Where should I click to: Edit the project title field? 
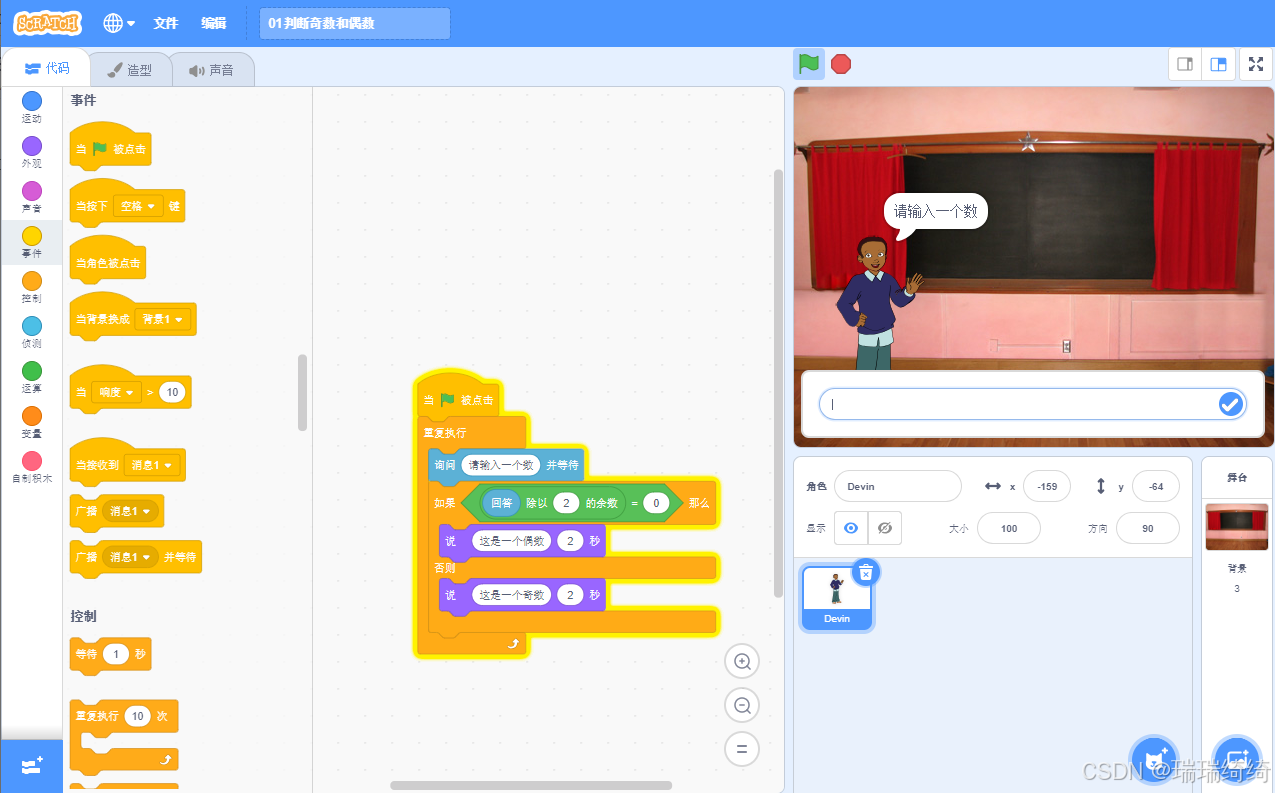(355, 23)
